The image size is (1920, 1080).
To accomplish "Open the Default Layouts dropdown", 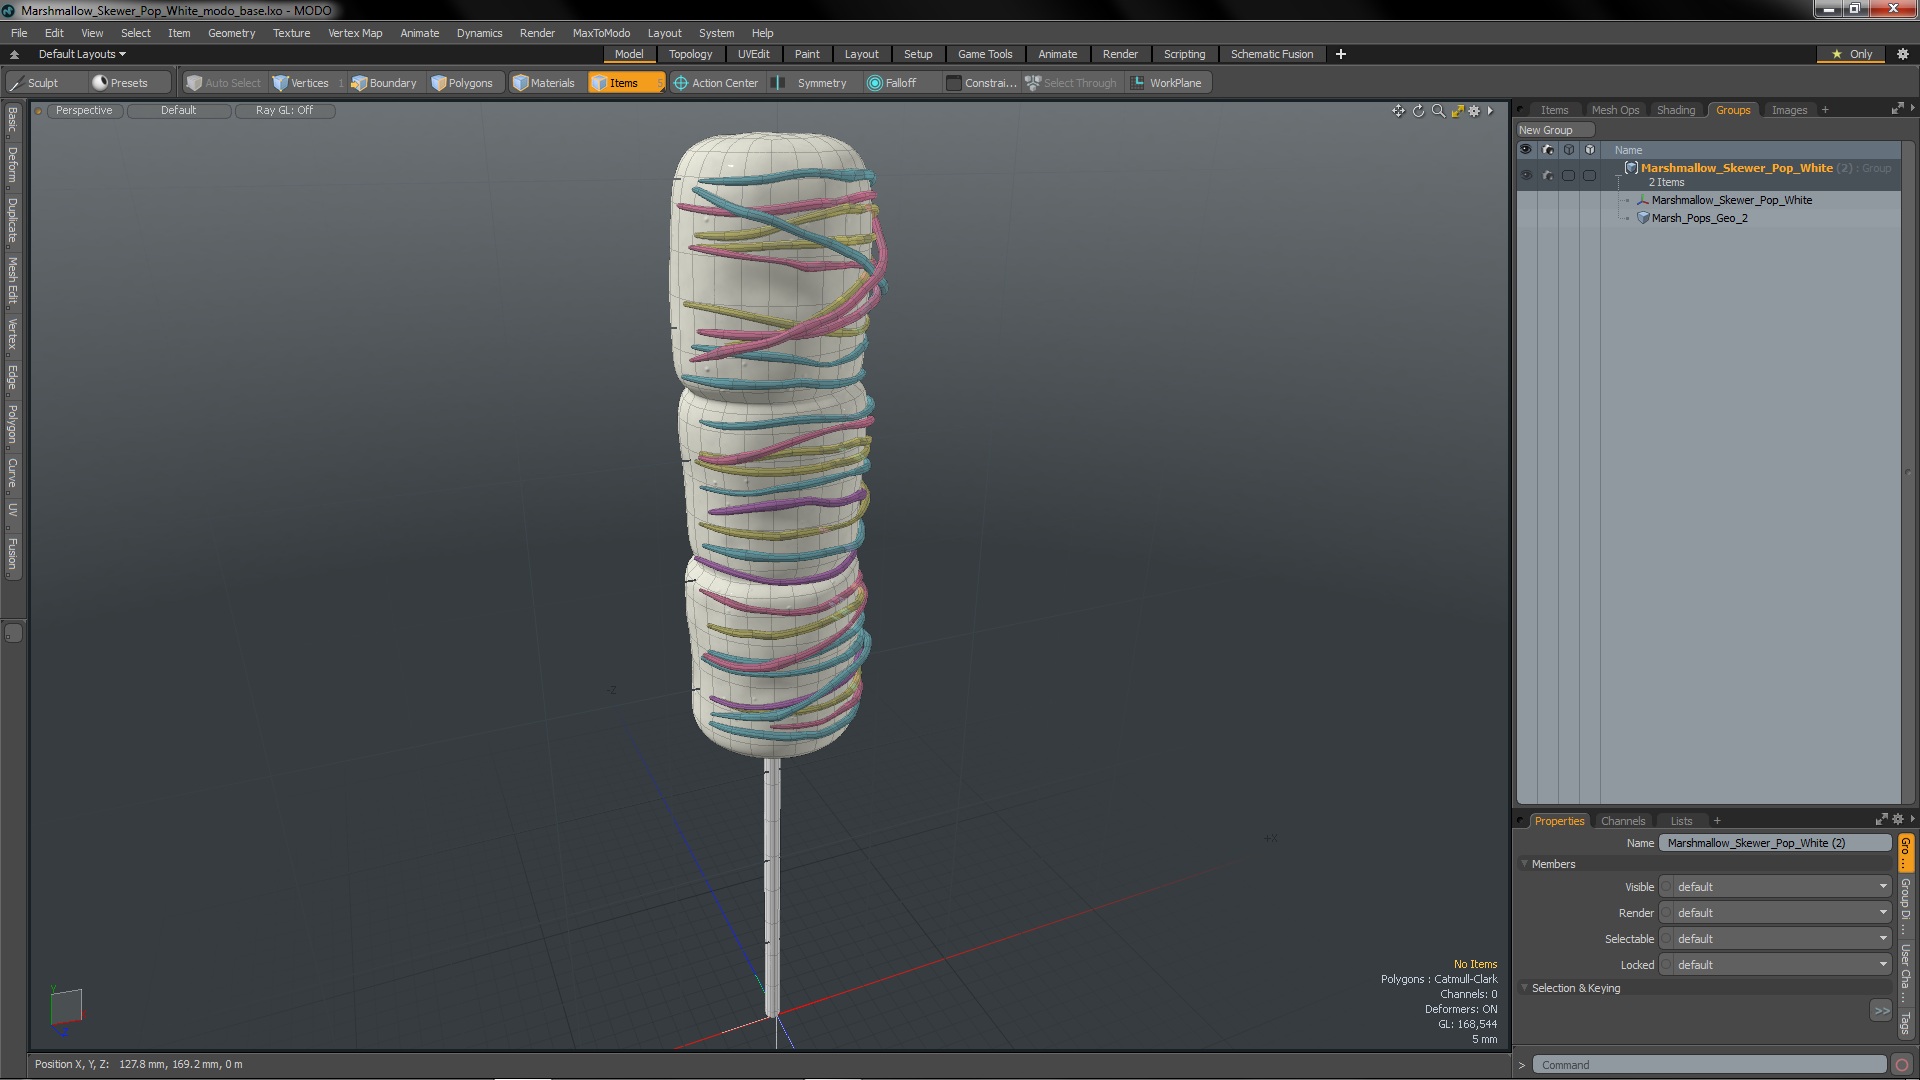I will click(x=82, y=54).
